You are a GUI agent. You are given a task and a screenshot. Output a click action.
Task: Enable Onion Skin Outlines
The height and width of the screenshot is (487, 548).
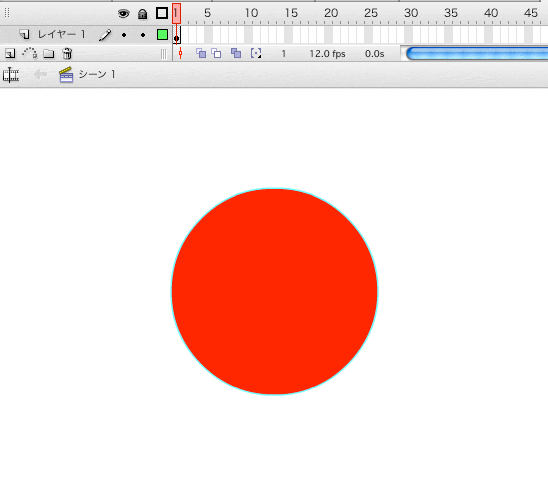216,53
